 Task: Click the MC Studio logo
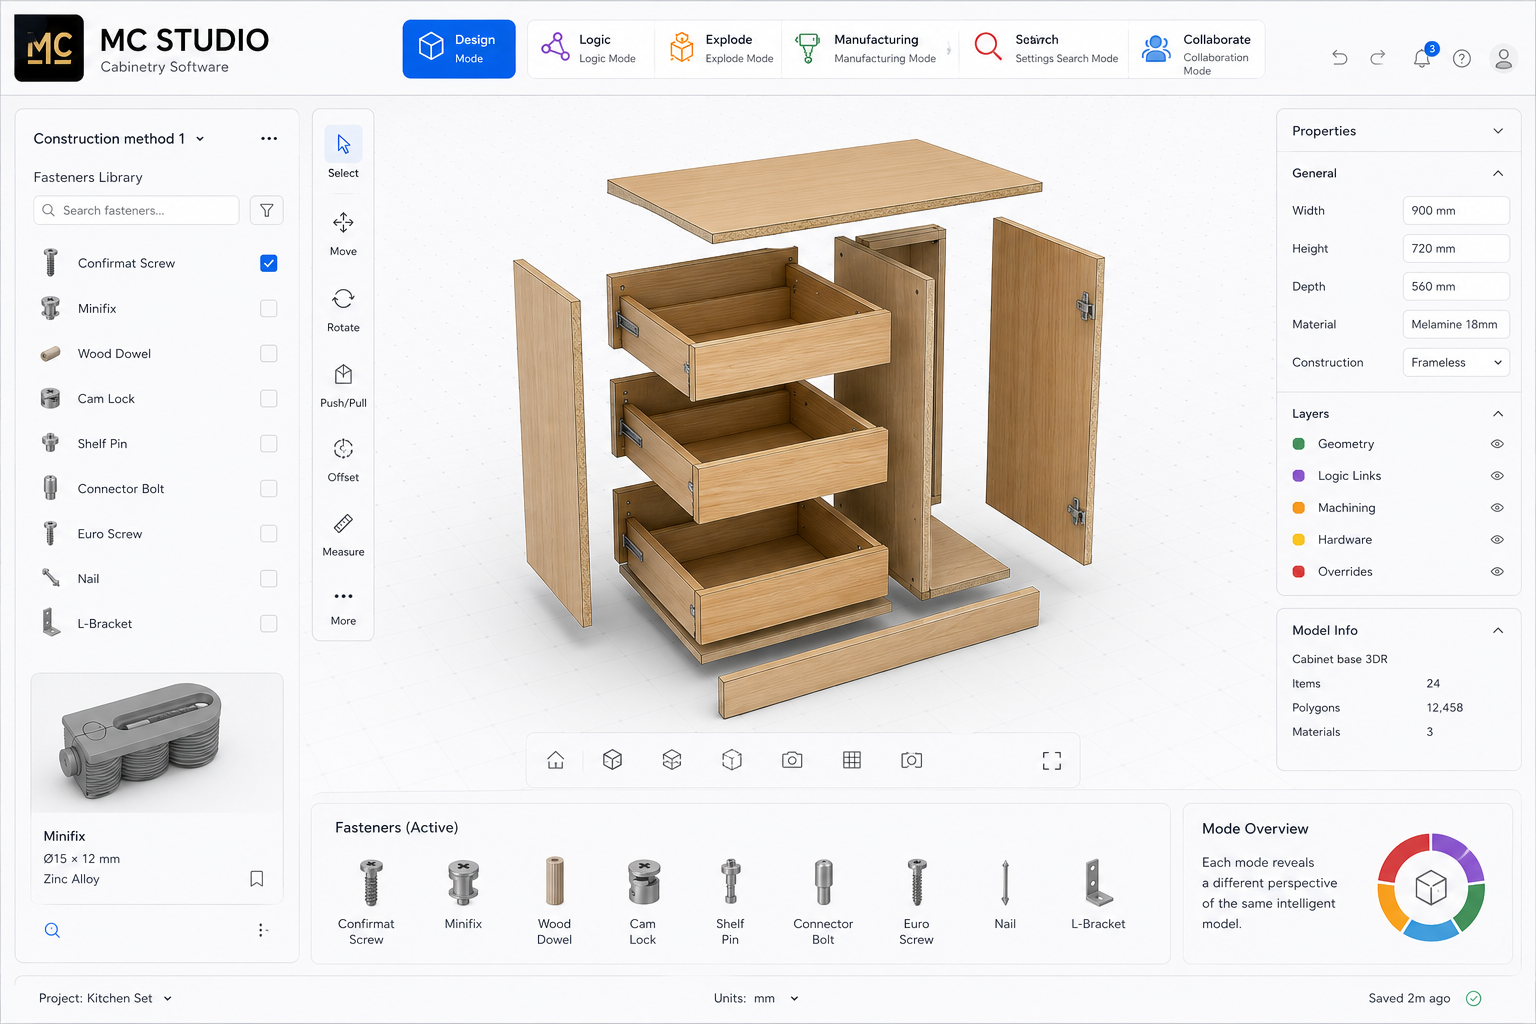[49, 48]
